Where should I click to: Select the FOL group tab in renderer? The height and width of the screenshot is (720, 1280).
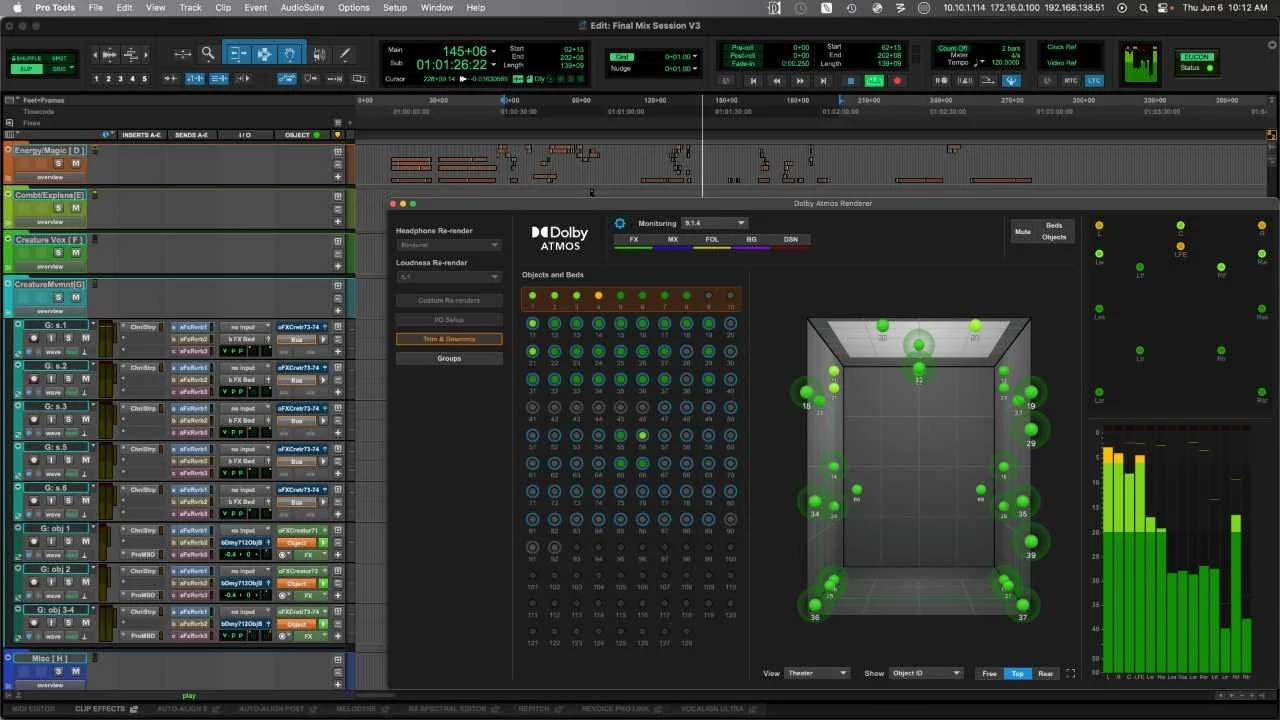pyautogui.click(x=712, y=240)
